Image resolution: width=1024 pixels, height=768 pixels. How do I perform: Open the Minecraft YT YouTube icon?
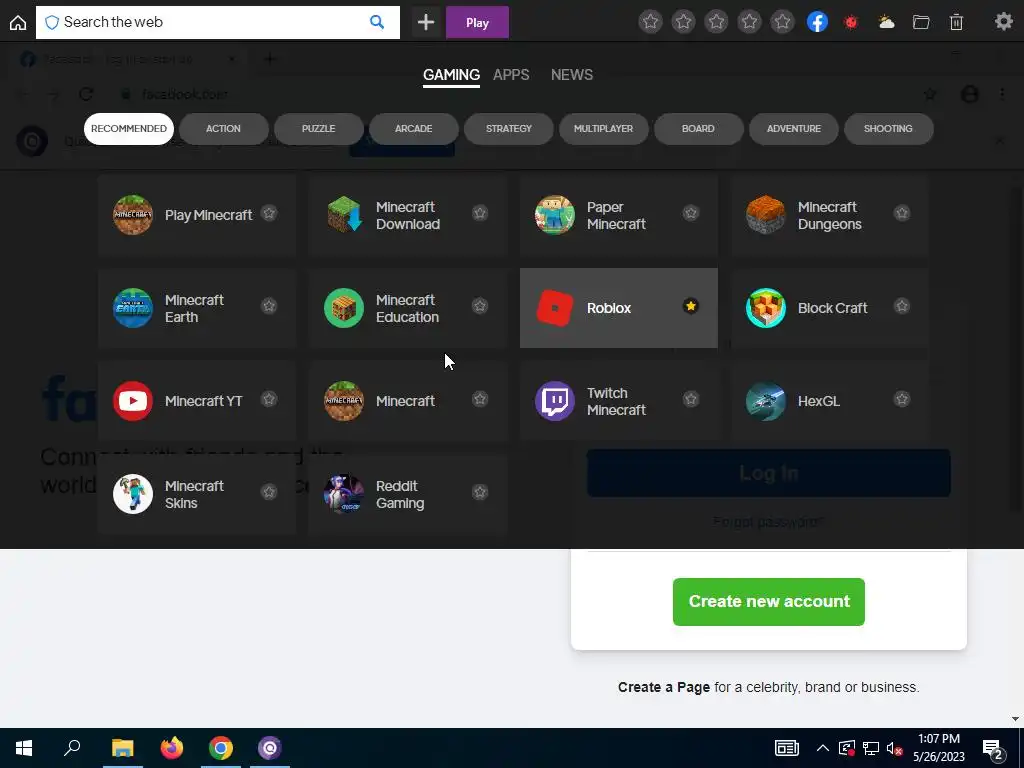click(x=133, y=401)
